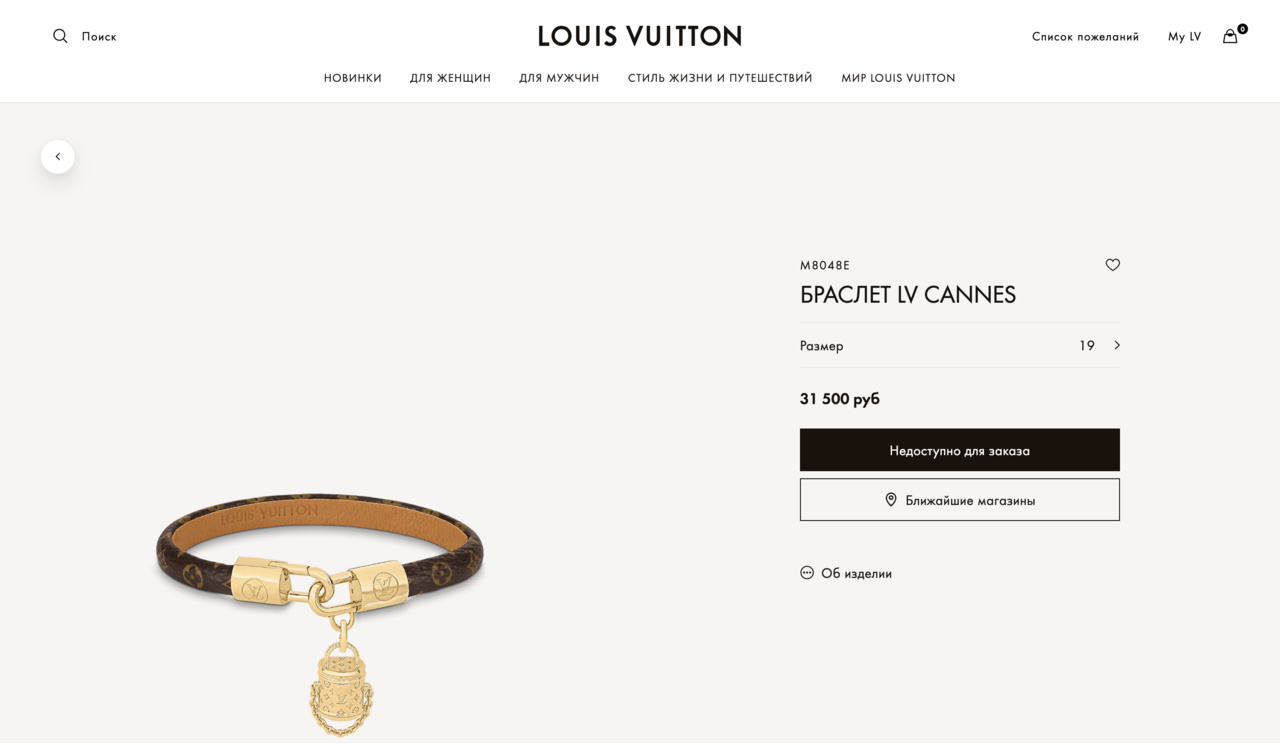
Task: Open the shopping bag icon
Action: 1230,36
